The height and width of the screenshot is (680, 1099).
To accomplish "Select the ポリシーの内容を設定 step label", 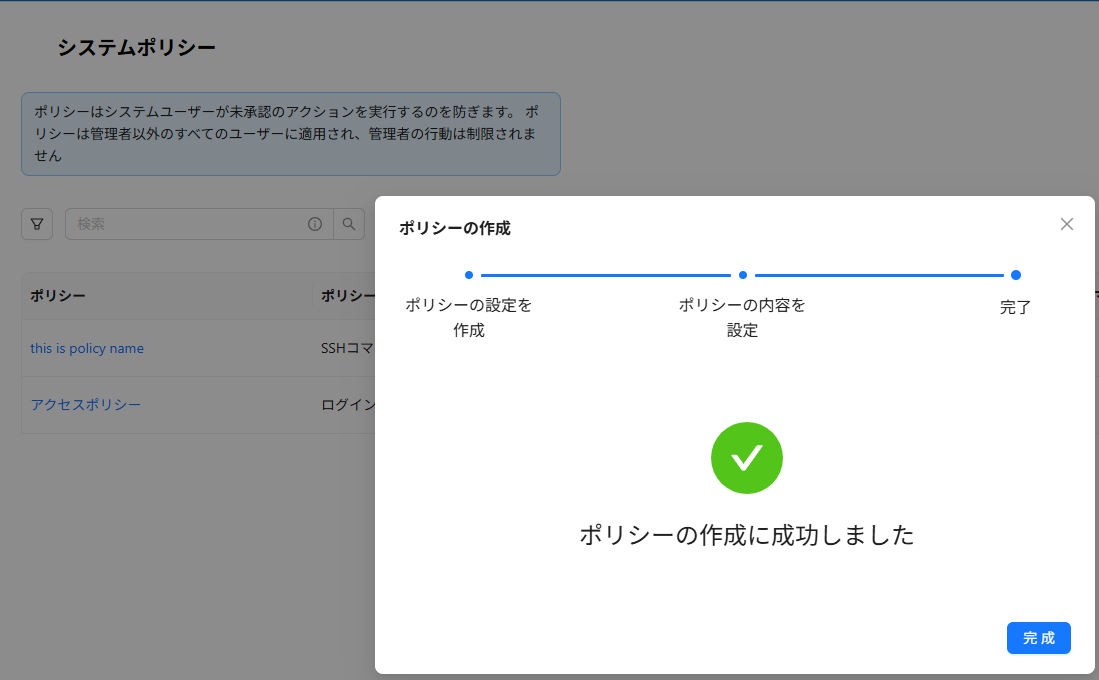I will (x=742, y=317).
